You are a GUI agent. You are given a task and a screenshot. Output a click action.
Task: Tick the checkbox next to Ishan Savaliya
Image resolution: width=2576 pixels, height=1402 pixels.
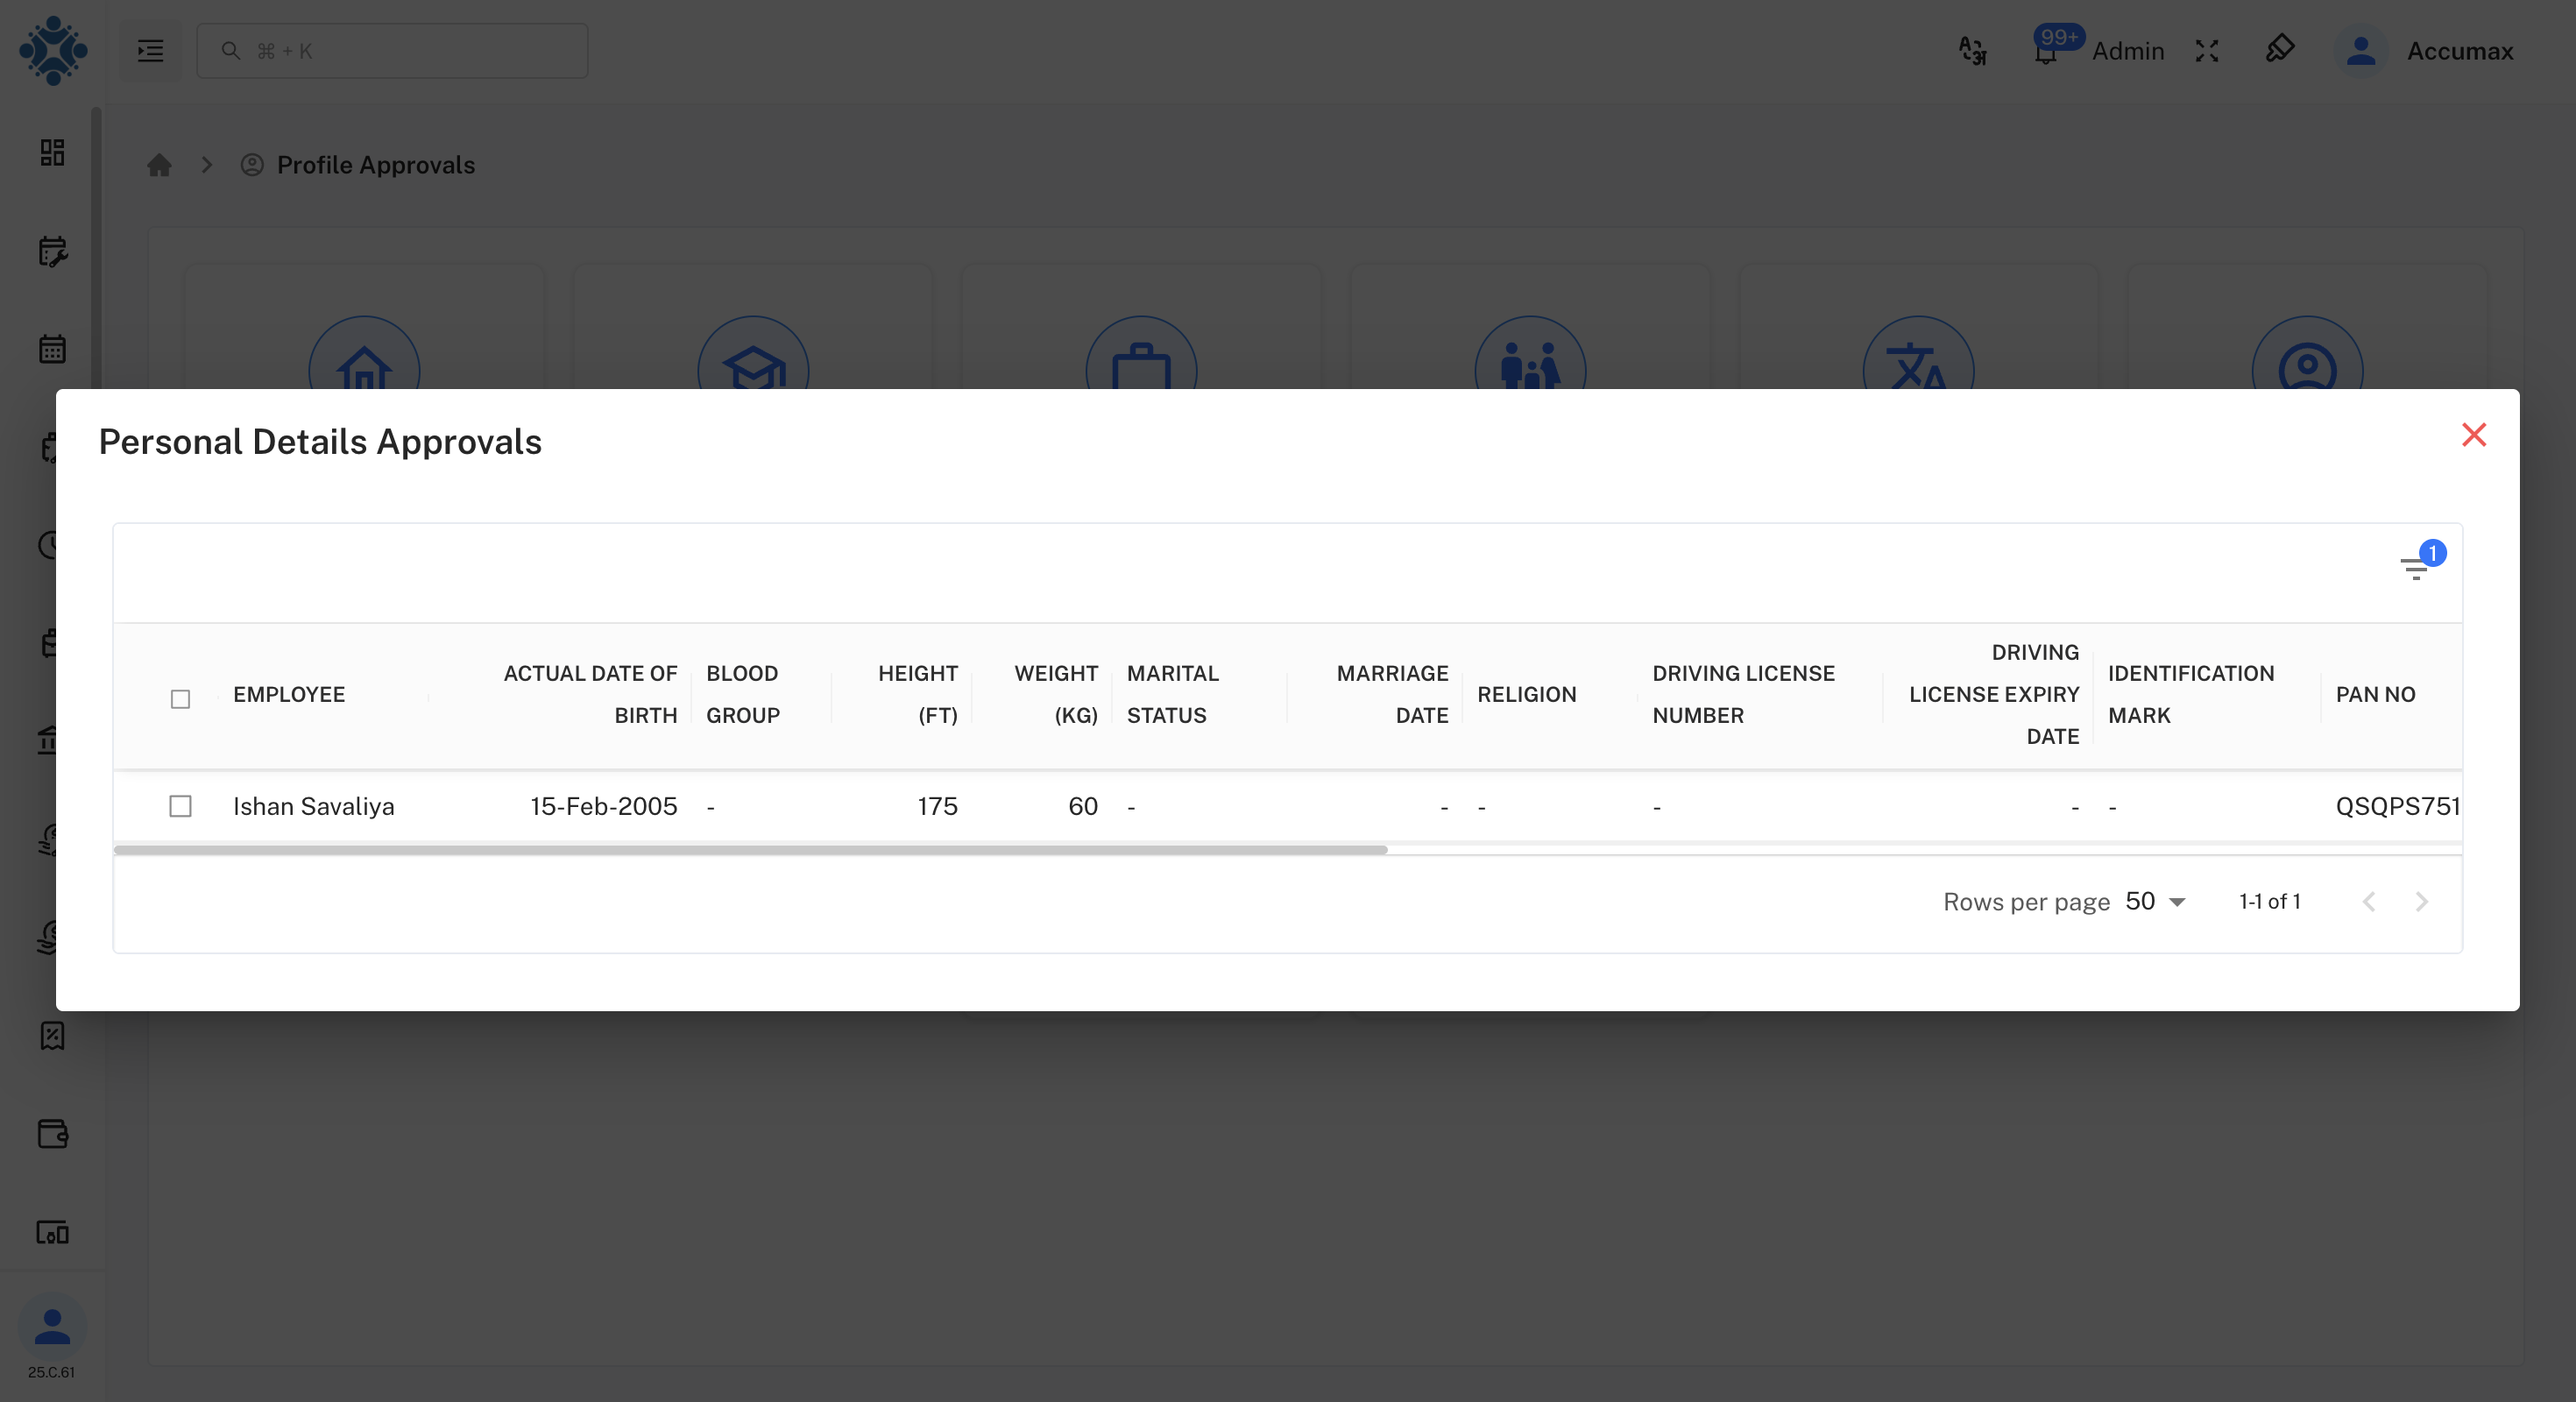(x=180, y=806)
